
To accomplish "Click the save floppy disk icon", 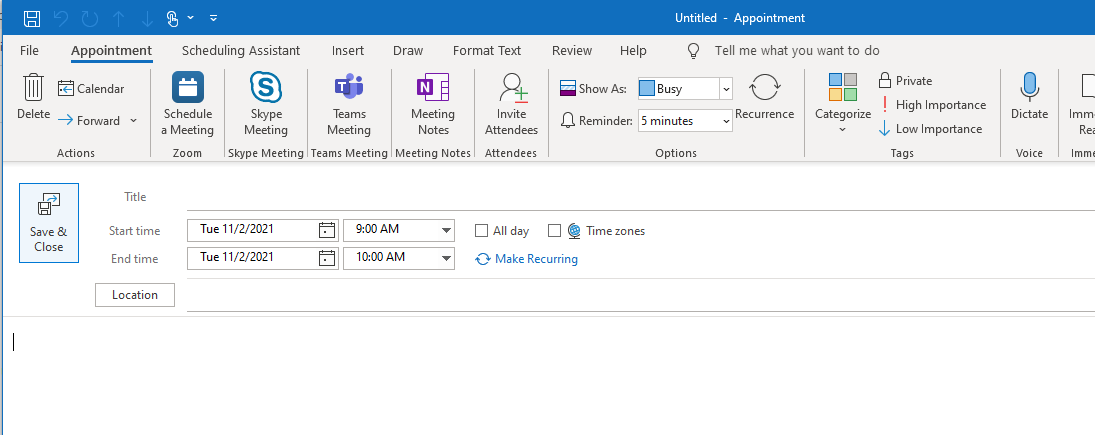I will pos(32,18).
